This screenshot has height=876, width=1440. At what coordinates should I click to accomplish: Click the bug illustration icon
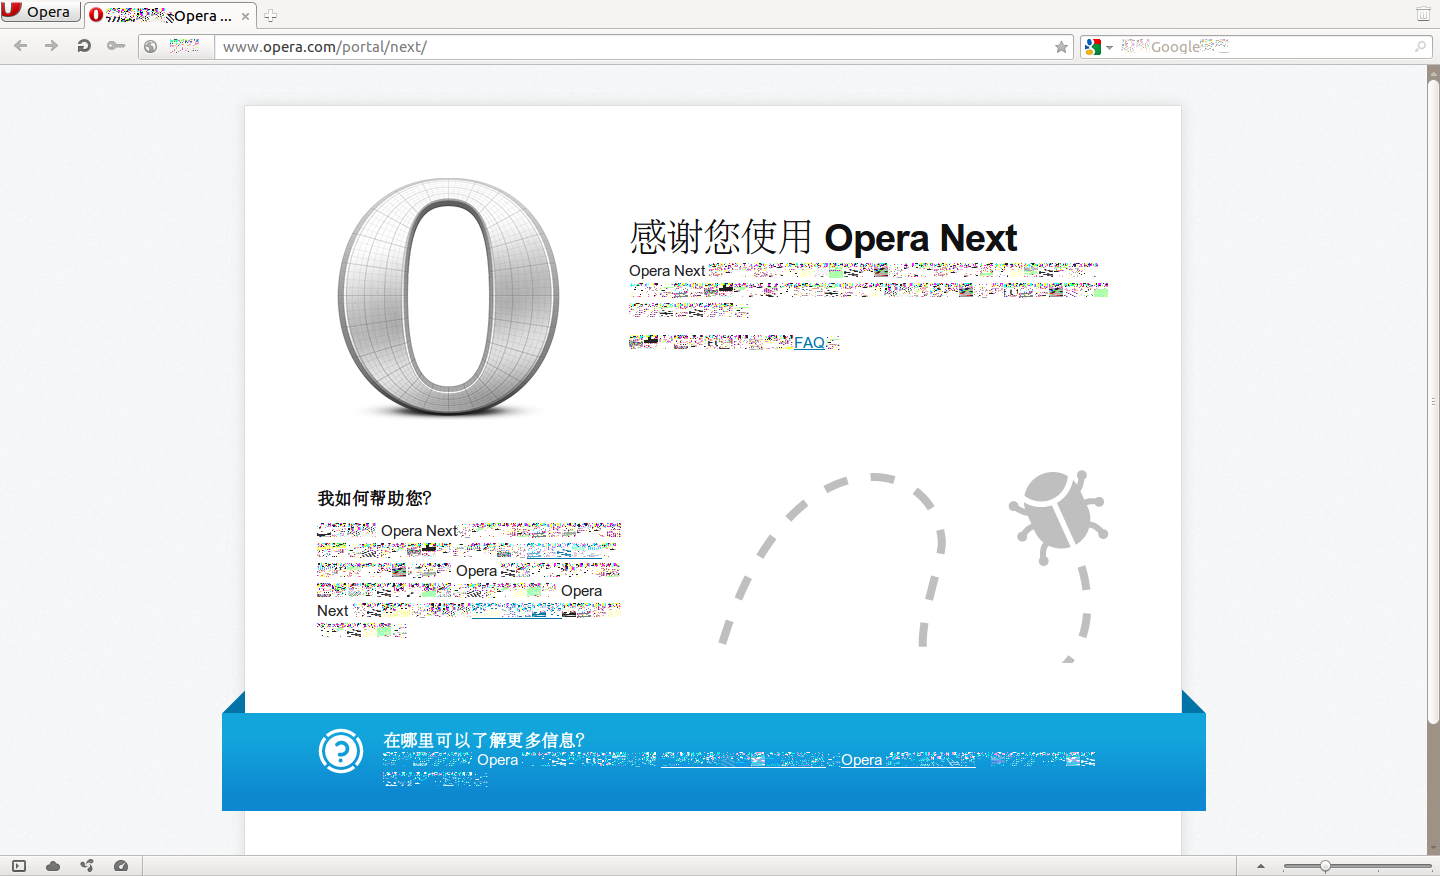coord(1058,516)
